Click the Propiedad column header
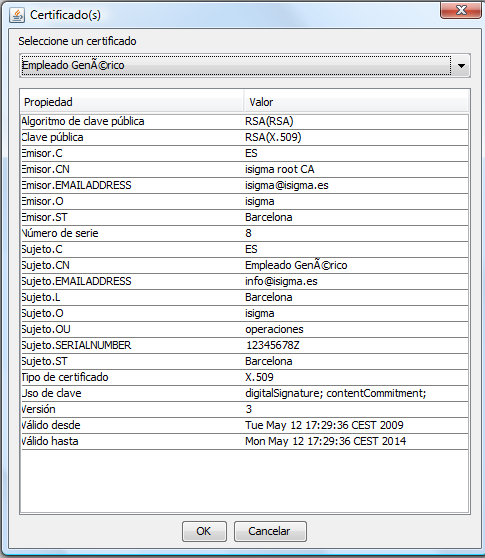The width and height of the screenshot is (485, 558). tap(132, 102)
